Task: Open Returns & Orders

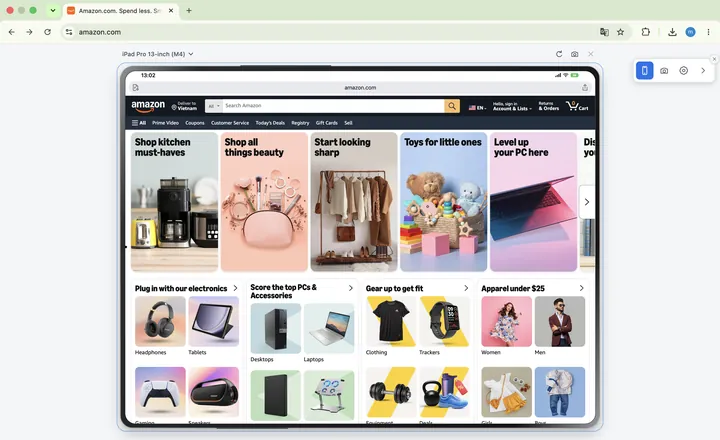Action: click(549, 106)
